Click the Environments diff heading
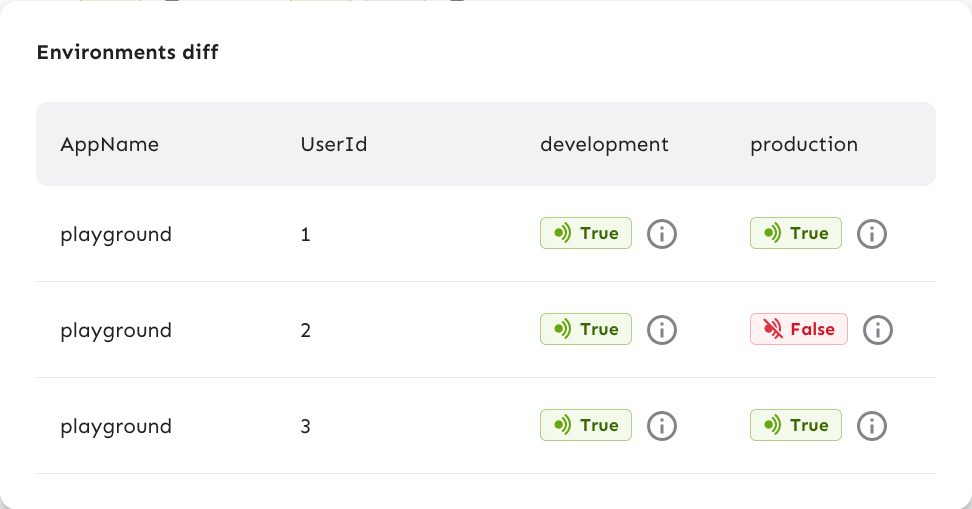 coord(127,52)
